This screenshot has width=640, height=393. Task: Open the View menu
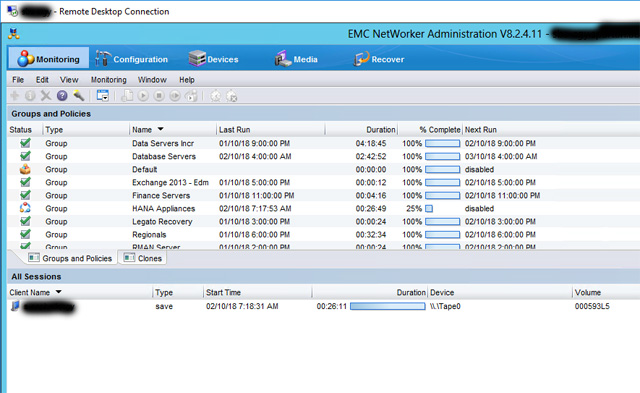click(69, 80)
